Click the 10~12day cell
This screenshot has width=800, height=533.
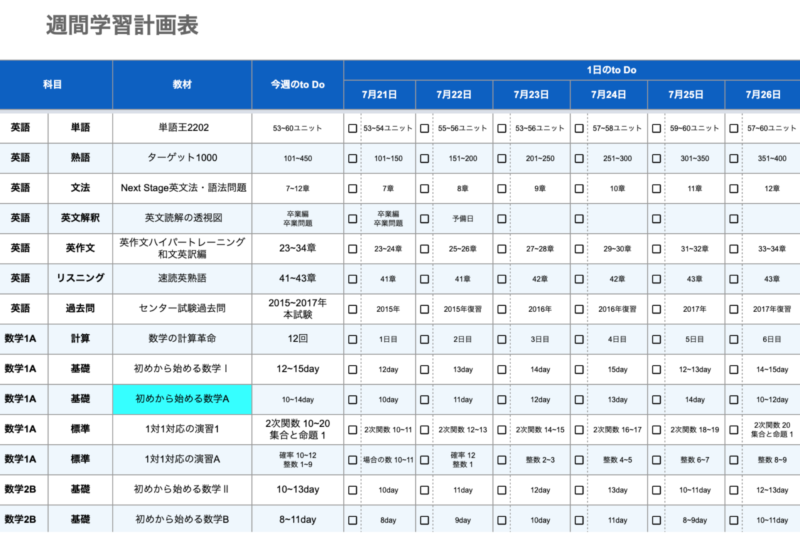point(772,400)
